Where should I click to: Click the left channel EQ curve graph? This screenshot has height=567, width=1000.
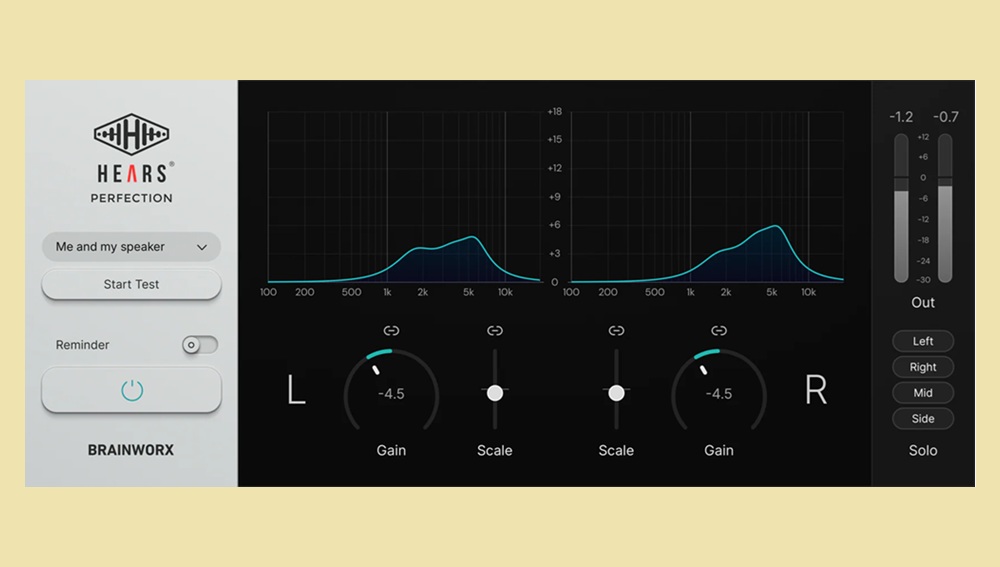(404, 196)
